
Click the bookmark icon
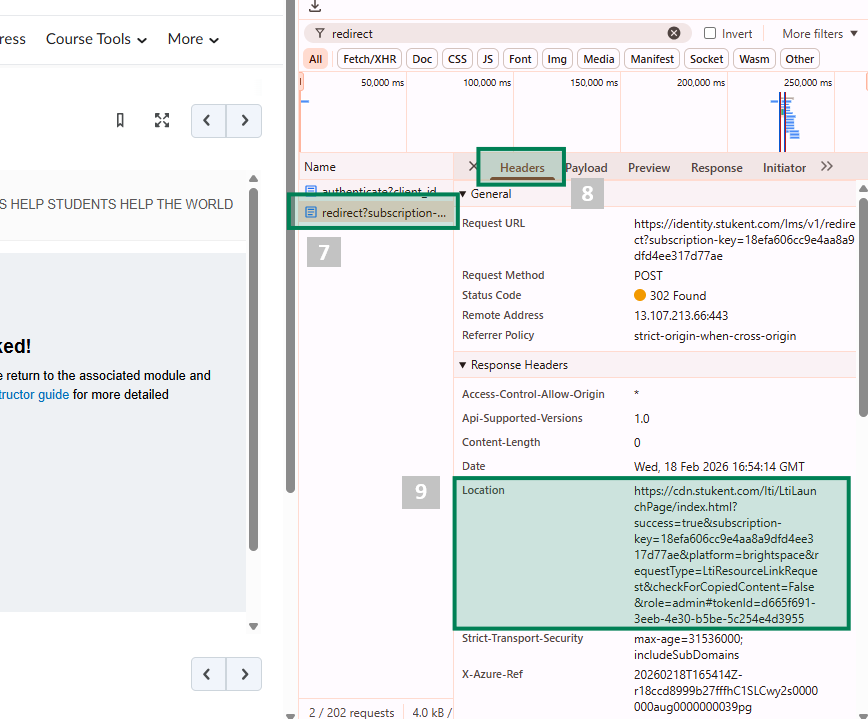pyautogui.click(x=120, y=121)
